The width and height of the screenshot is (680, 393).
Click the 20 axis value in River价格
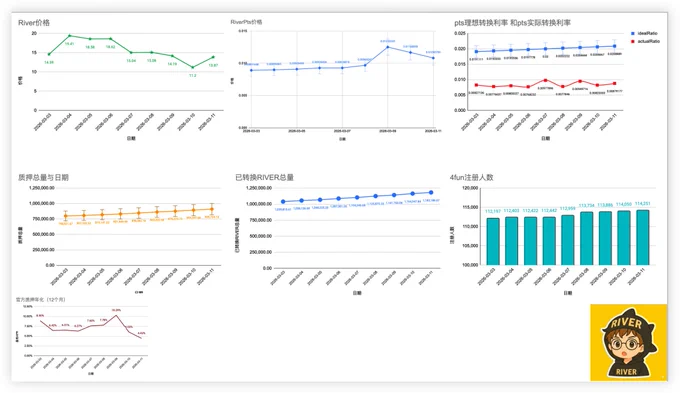(34, 33)
